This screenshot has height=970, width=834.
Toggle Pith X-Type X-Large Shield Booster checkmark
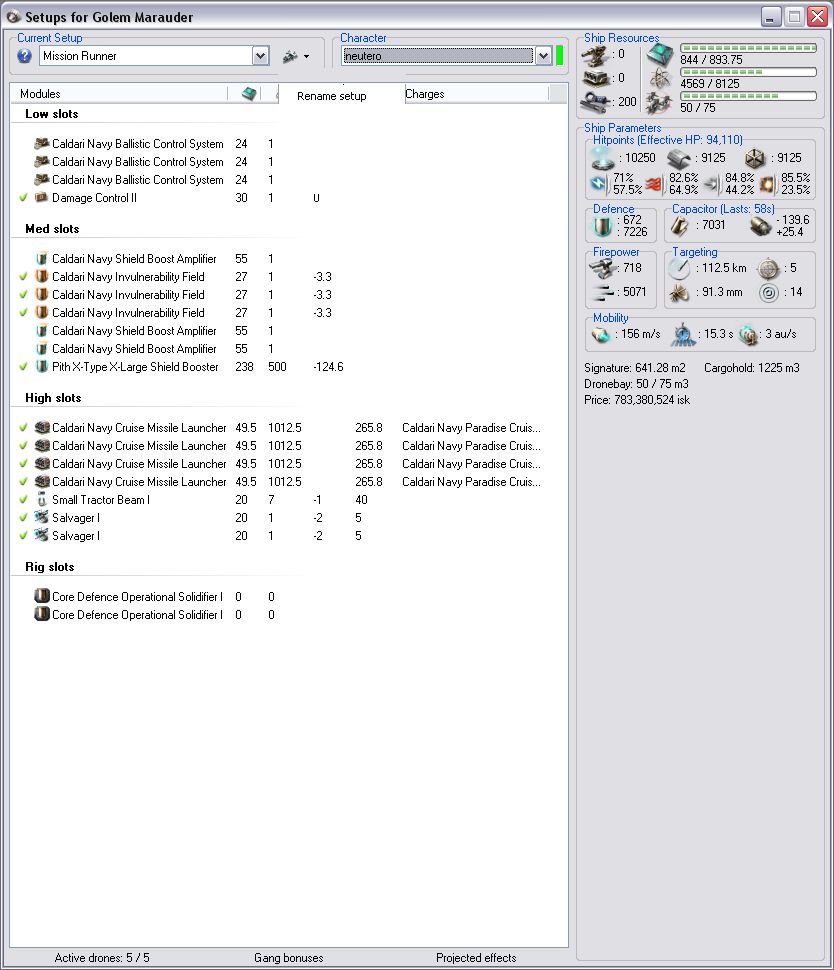tap(24, 366)
